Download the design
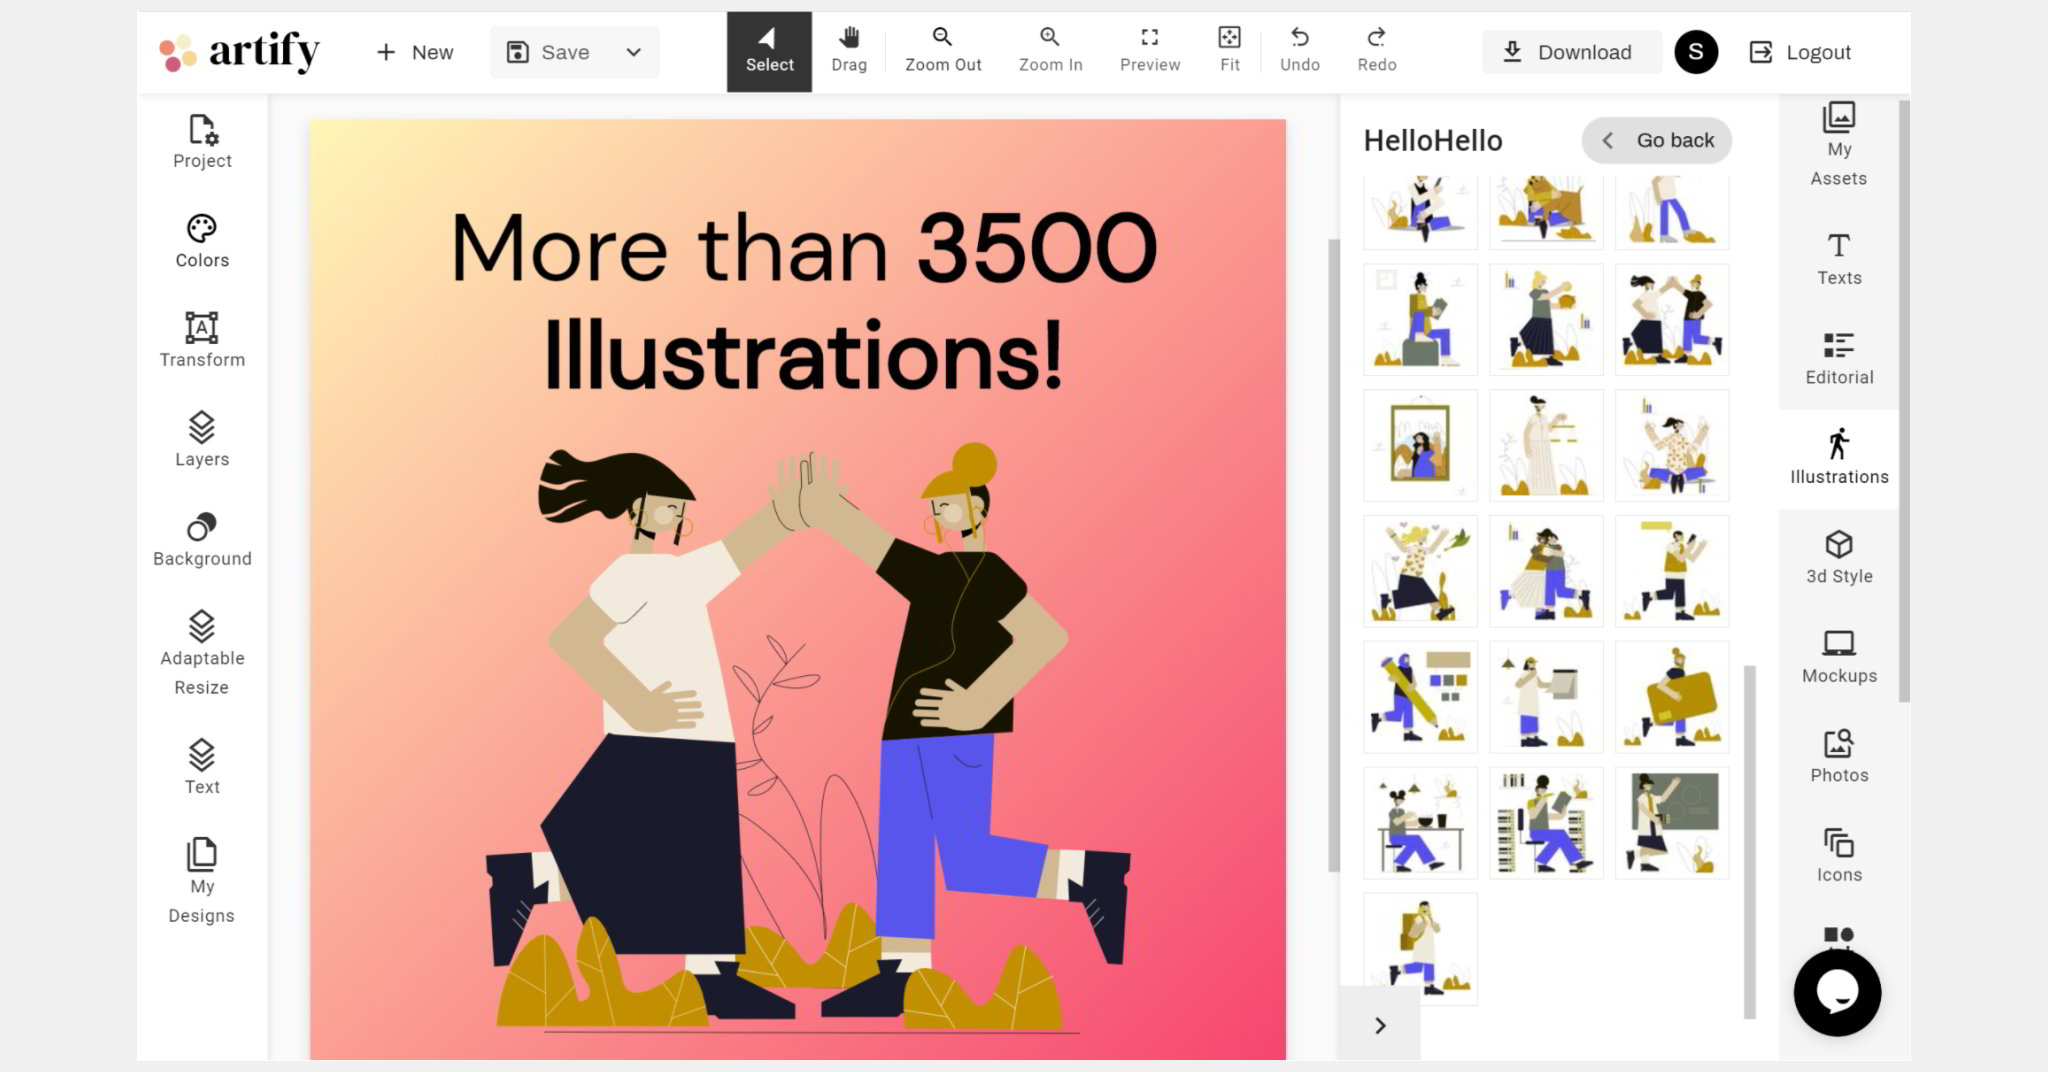This screenshot has width=2048, height=1072. 1571,52
